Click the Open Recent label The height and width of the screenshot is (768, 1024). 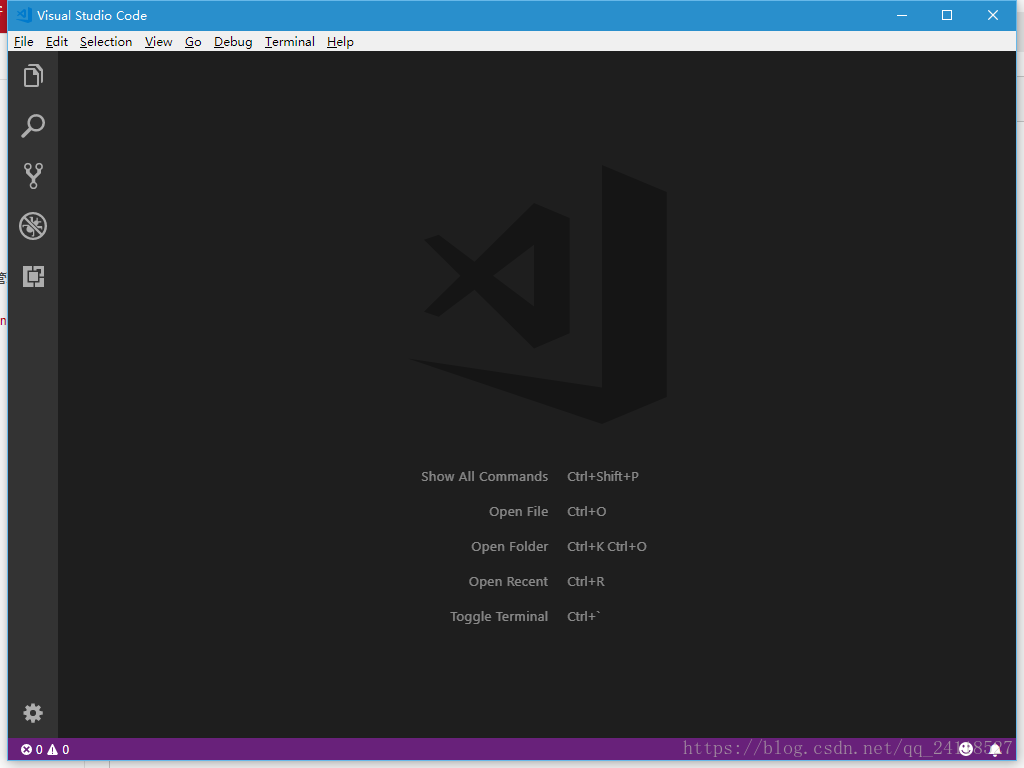508,582
